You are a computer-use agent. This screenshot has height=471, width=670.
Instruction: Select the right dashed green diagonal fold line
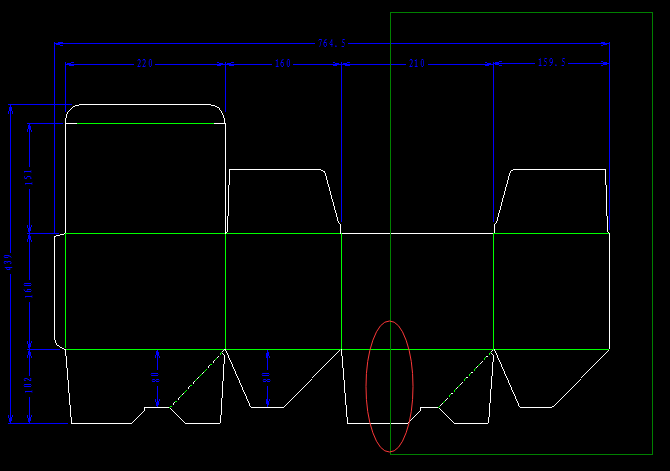(466, 378)
